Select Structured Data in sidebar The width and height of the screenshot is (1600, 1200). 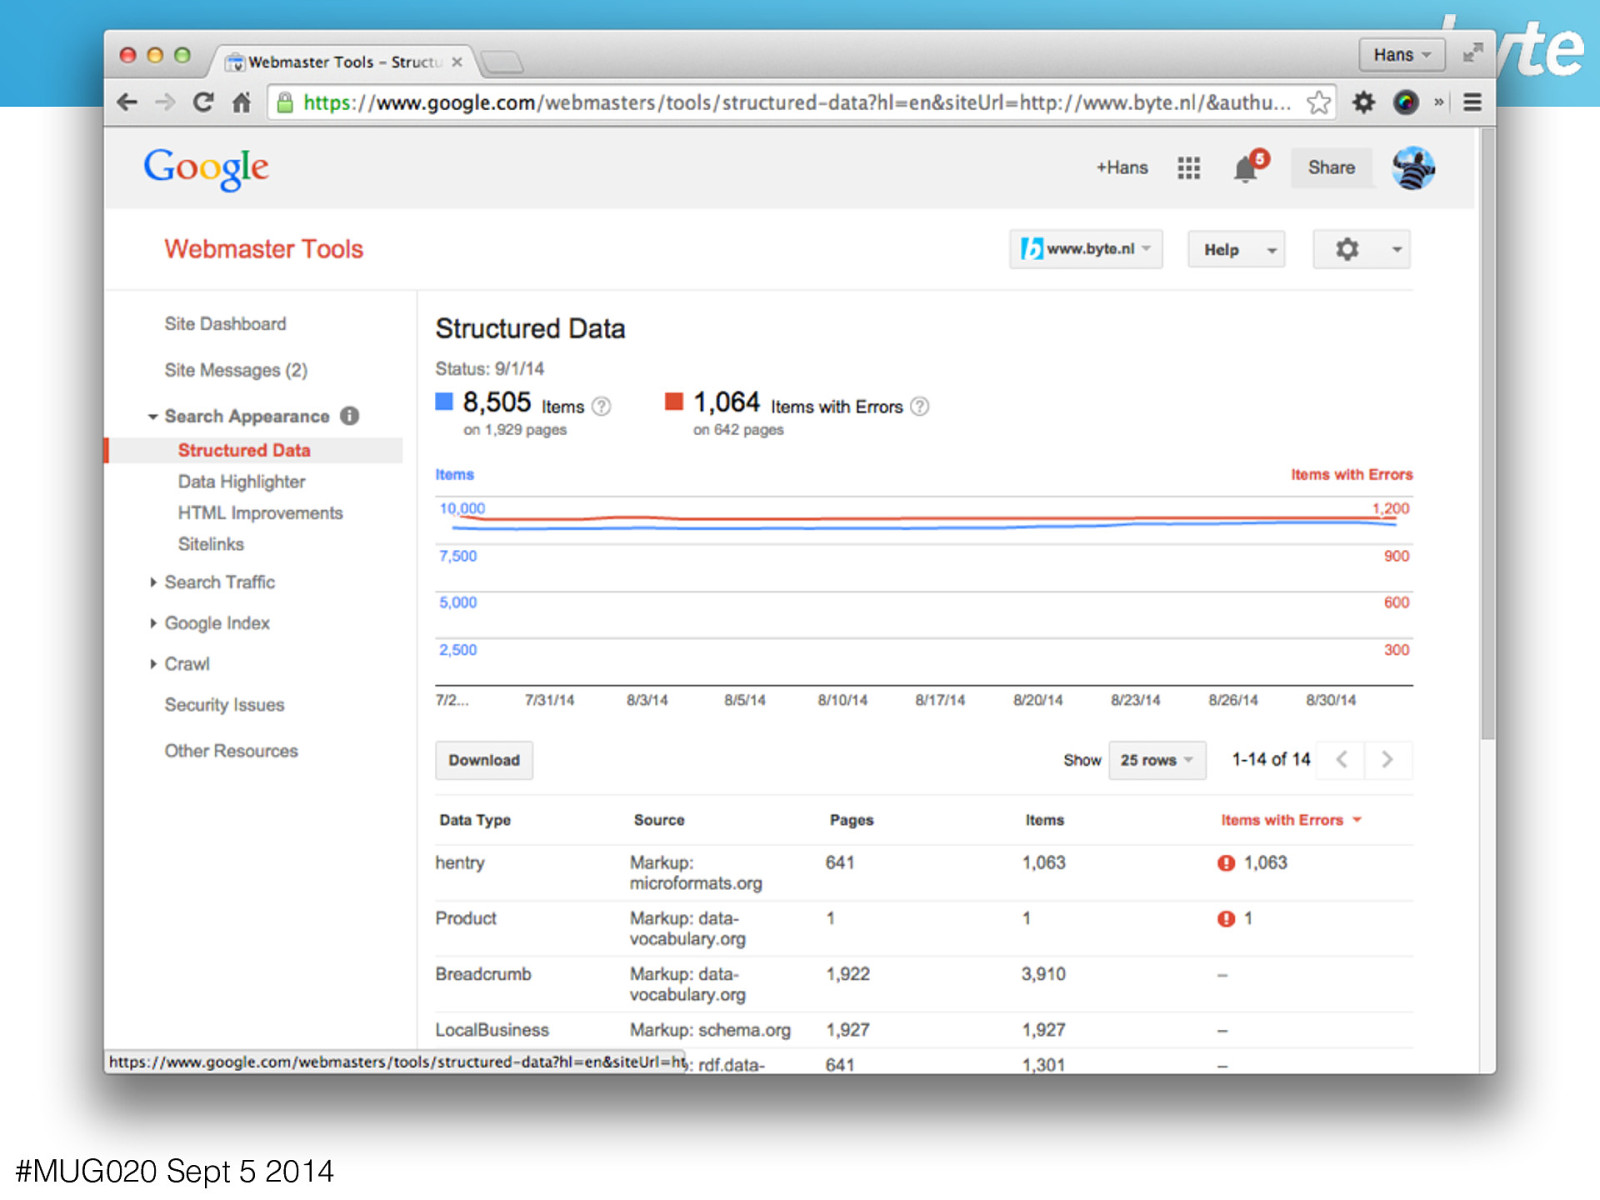coord(244,450)
